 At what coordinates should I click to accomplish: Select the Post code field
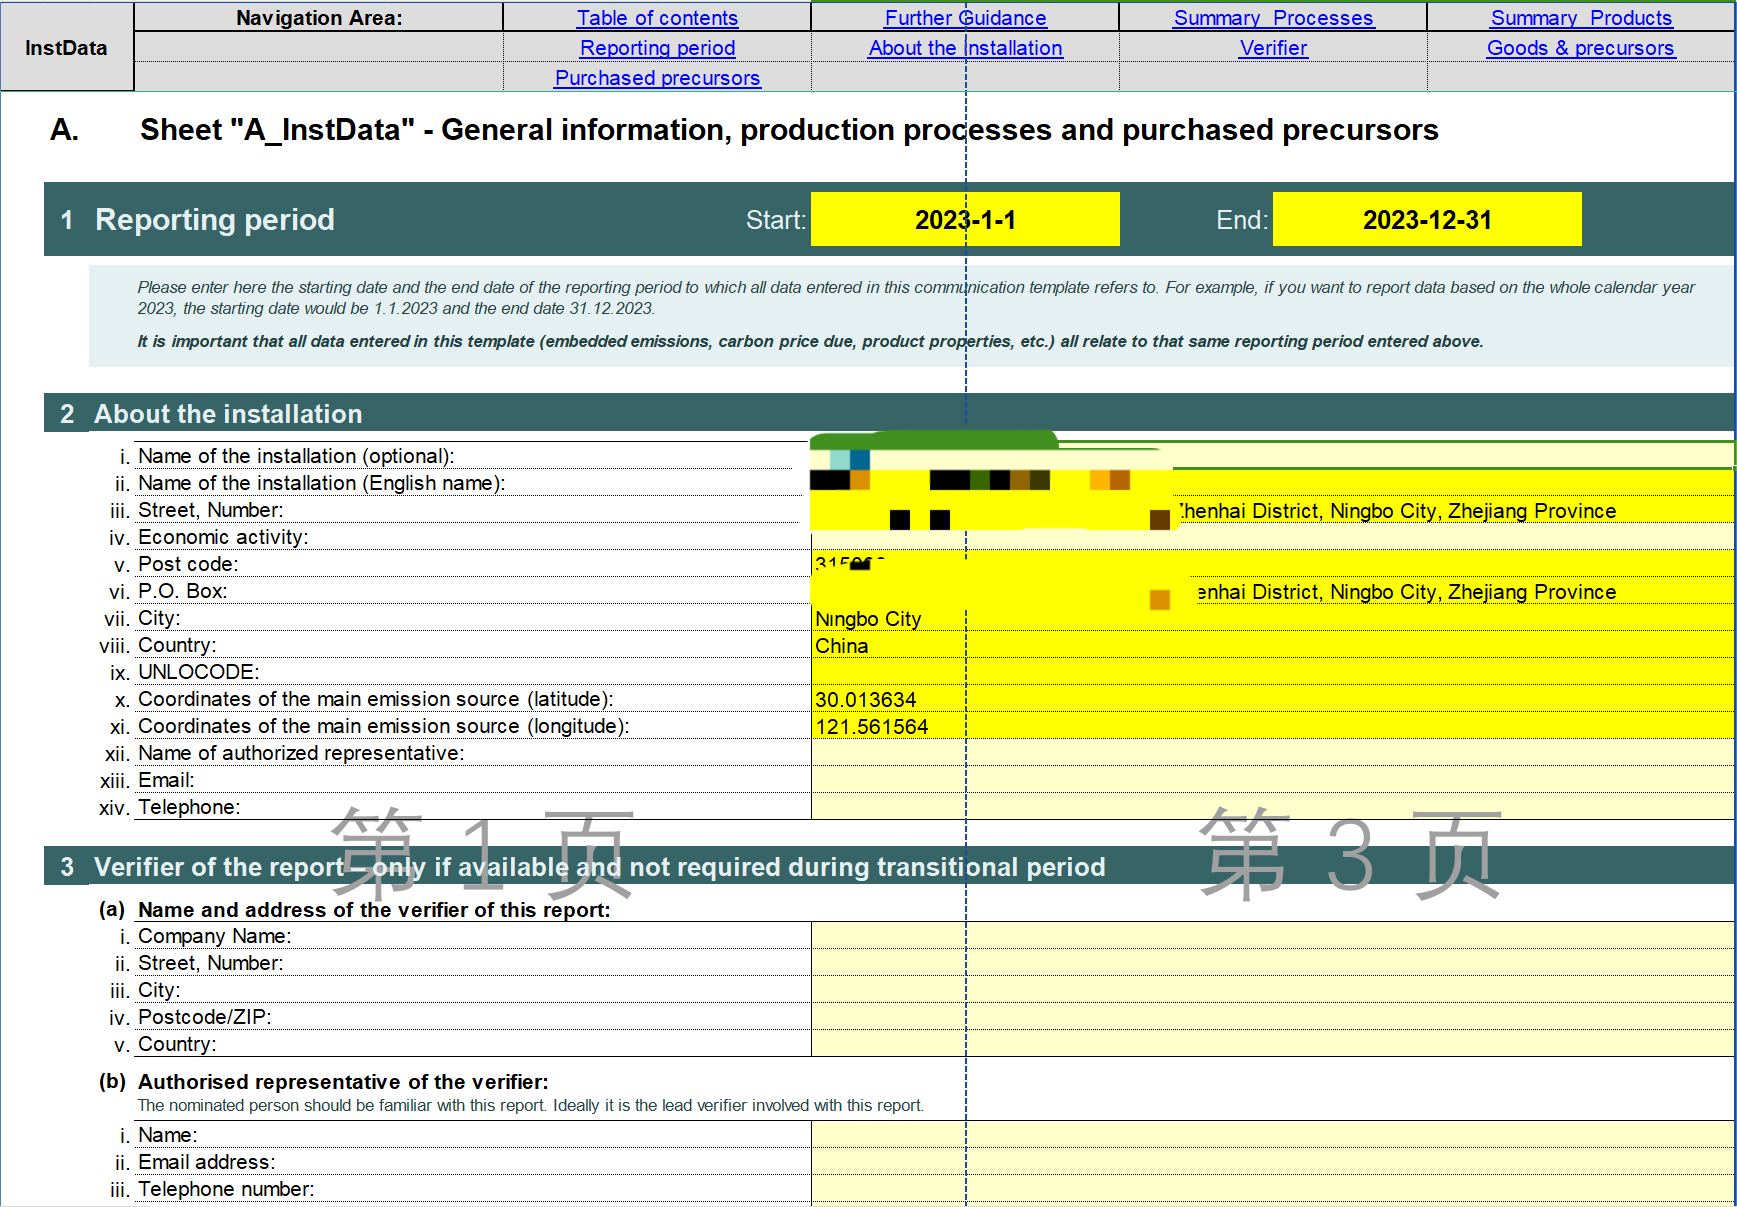click(1272, 564)
